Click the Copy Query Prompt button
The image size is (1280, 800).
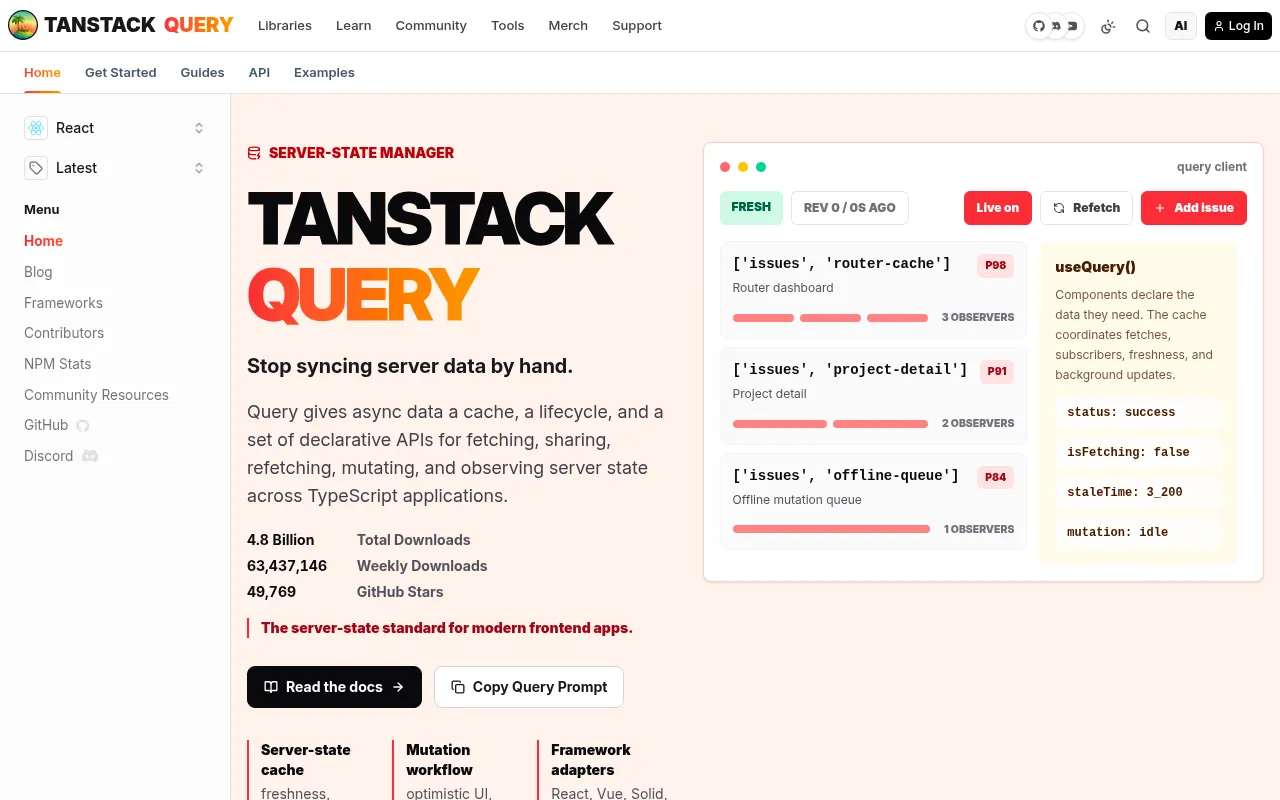click(x=529, y=687)
